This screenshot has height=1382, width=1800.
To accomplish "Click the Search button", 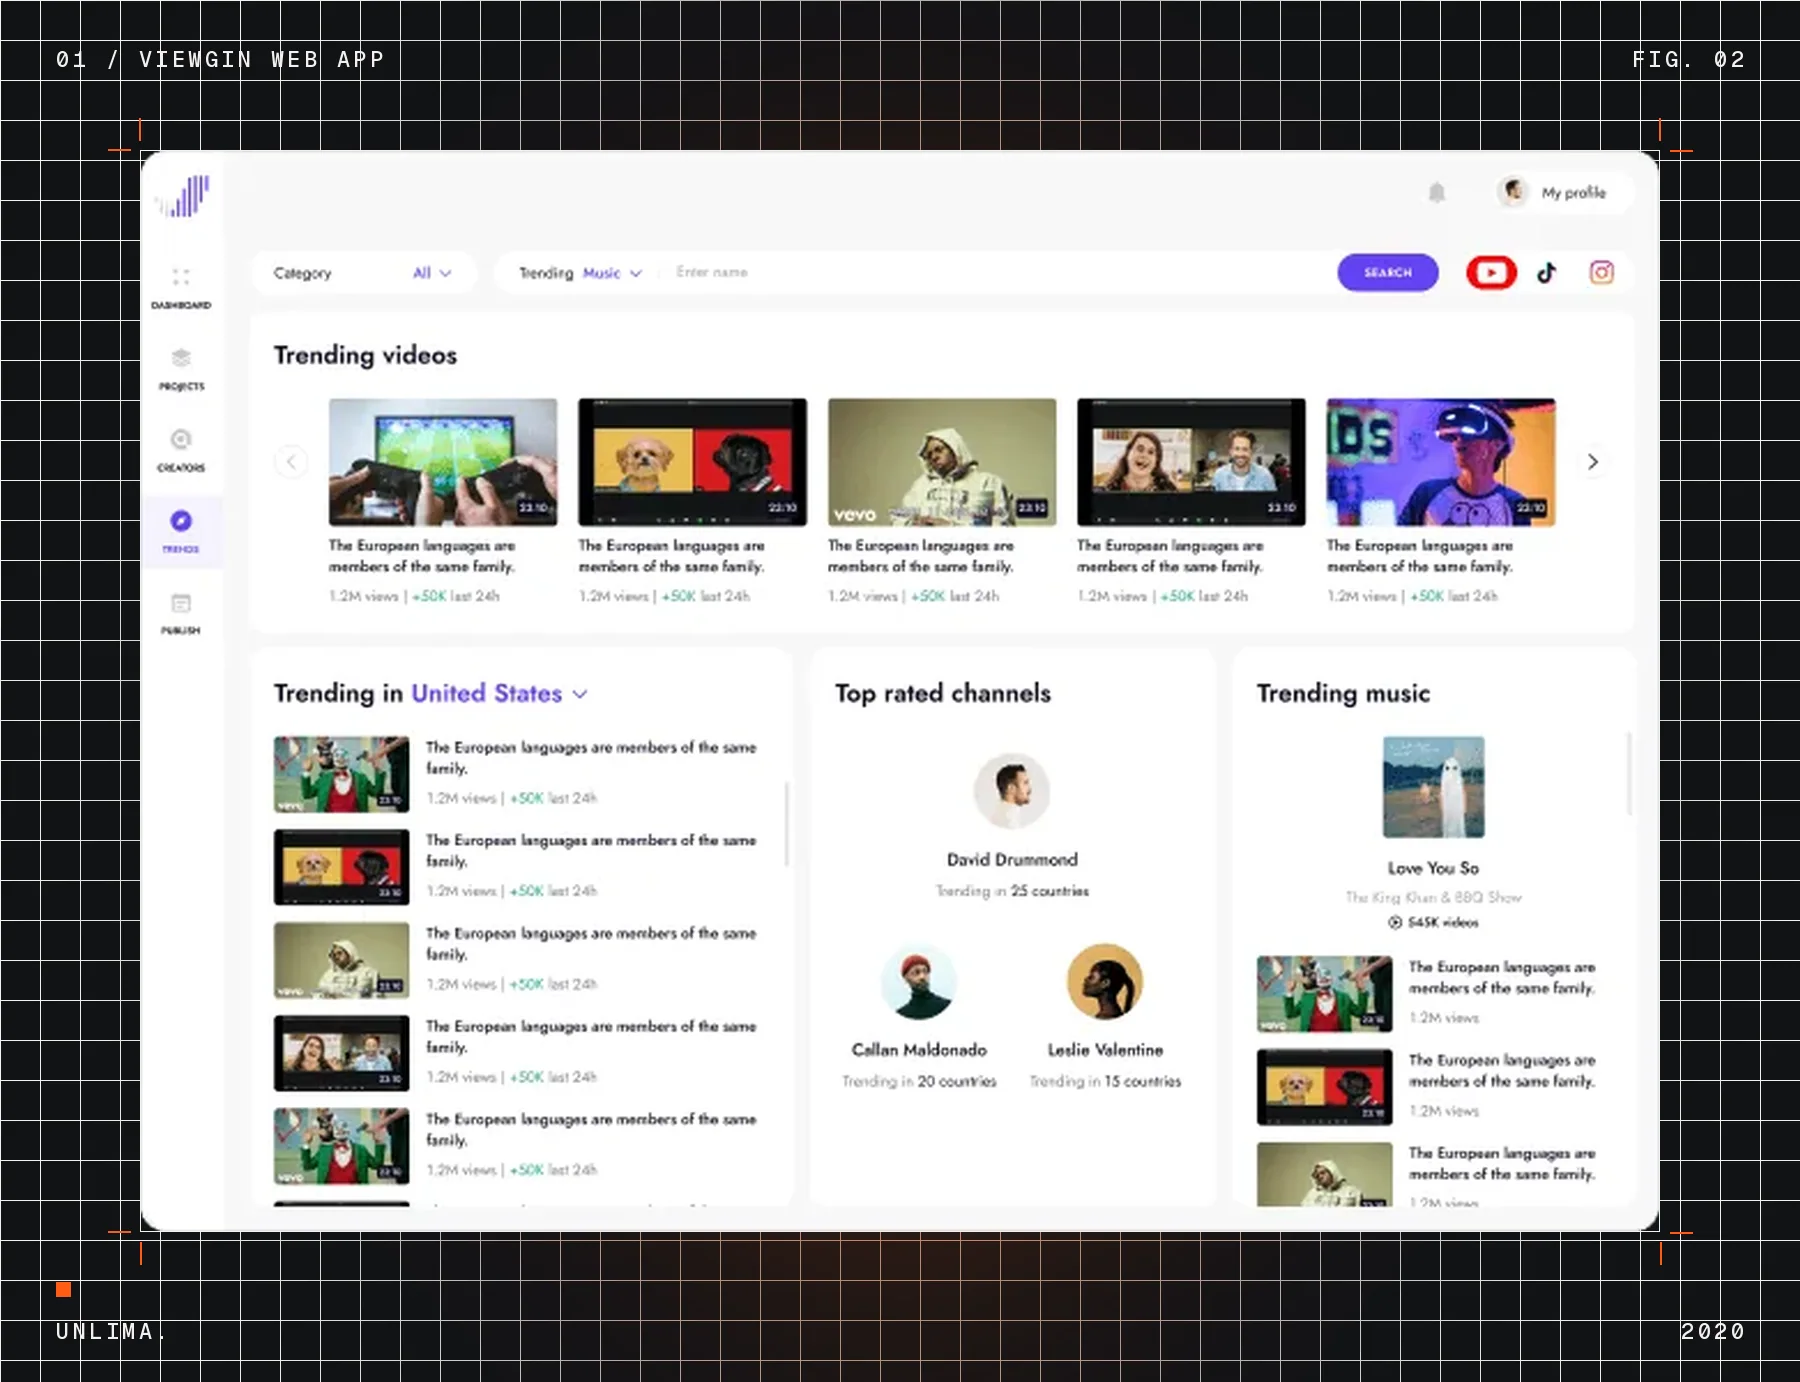I will (x=1388, y=272).
